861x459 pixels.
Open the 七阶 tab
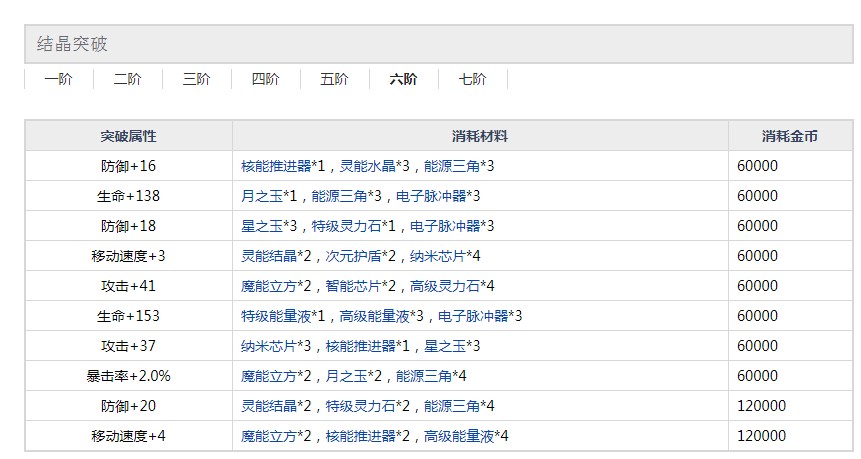click(472, 79)
